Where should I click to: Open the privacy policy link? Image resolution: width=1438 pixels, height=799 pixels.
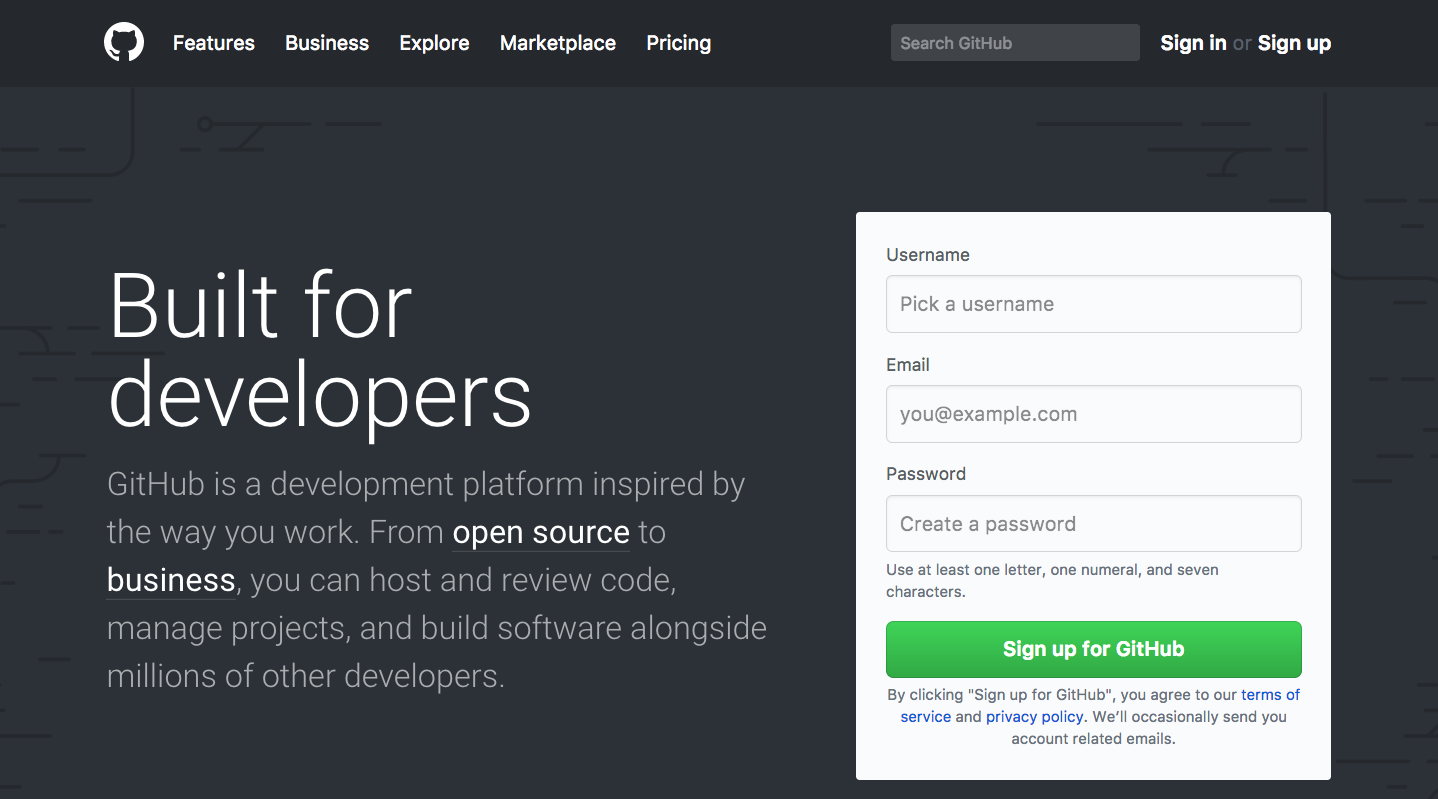click(1035, 717)
